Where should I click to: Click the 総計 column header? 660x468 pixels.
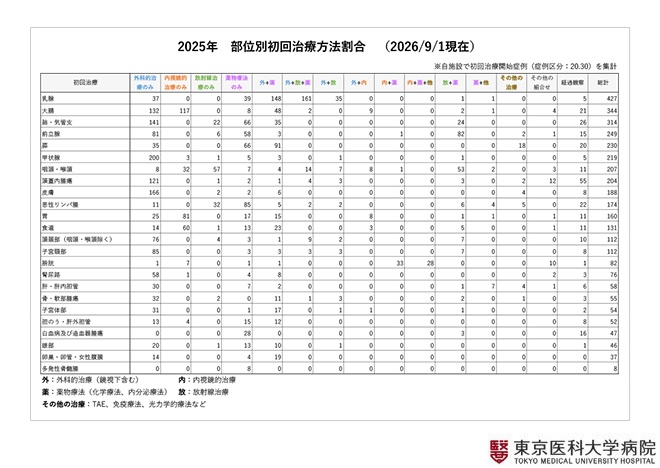(603, 82)
